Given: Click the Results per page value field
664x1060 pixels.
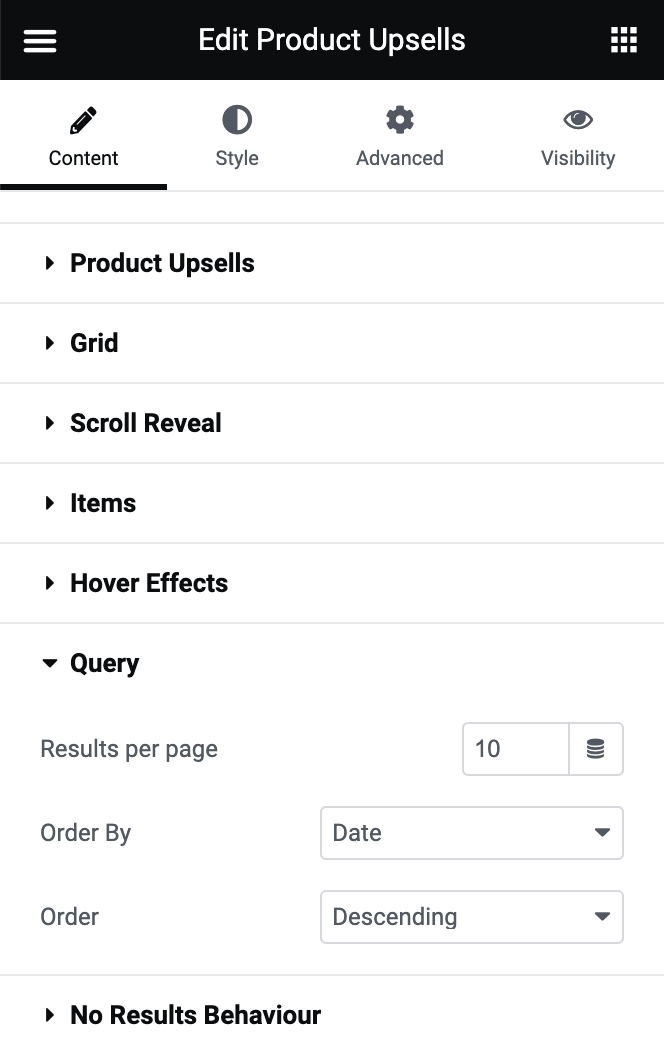Looking at the screenshot, I should (515, 748).
